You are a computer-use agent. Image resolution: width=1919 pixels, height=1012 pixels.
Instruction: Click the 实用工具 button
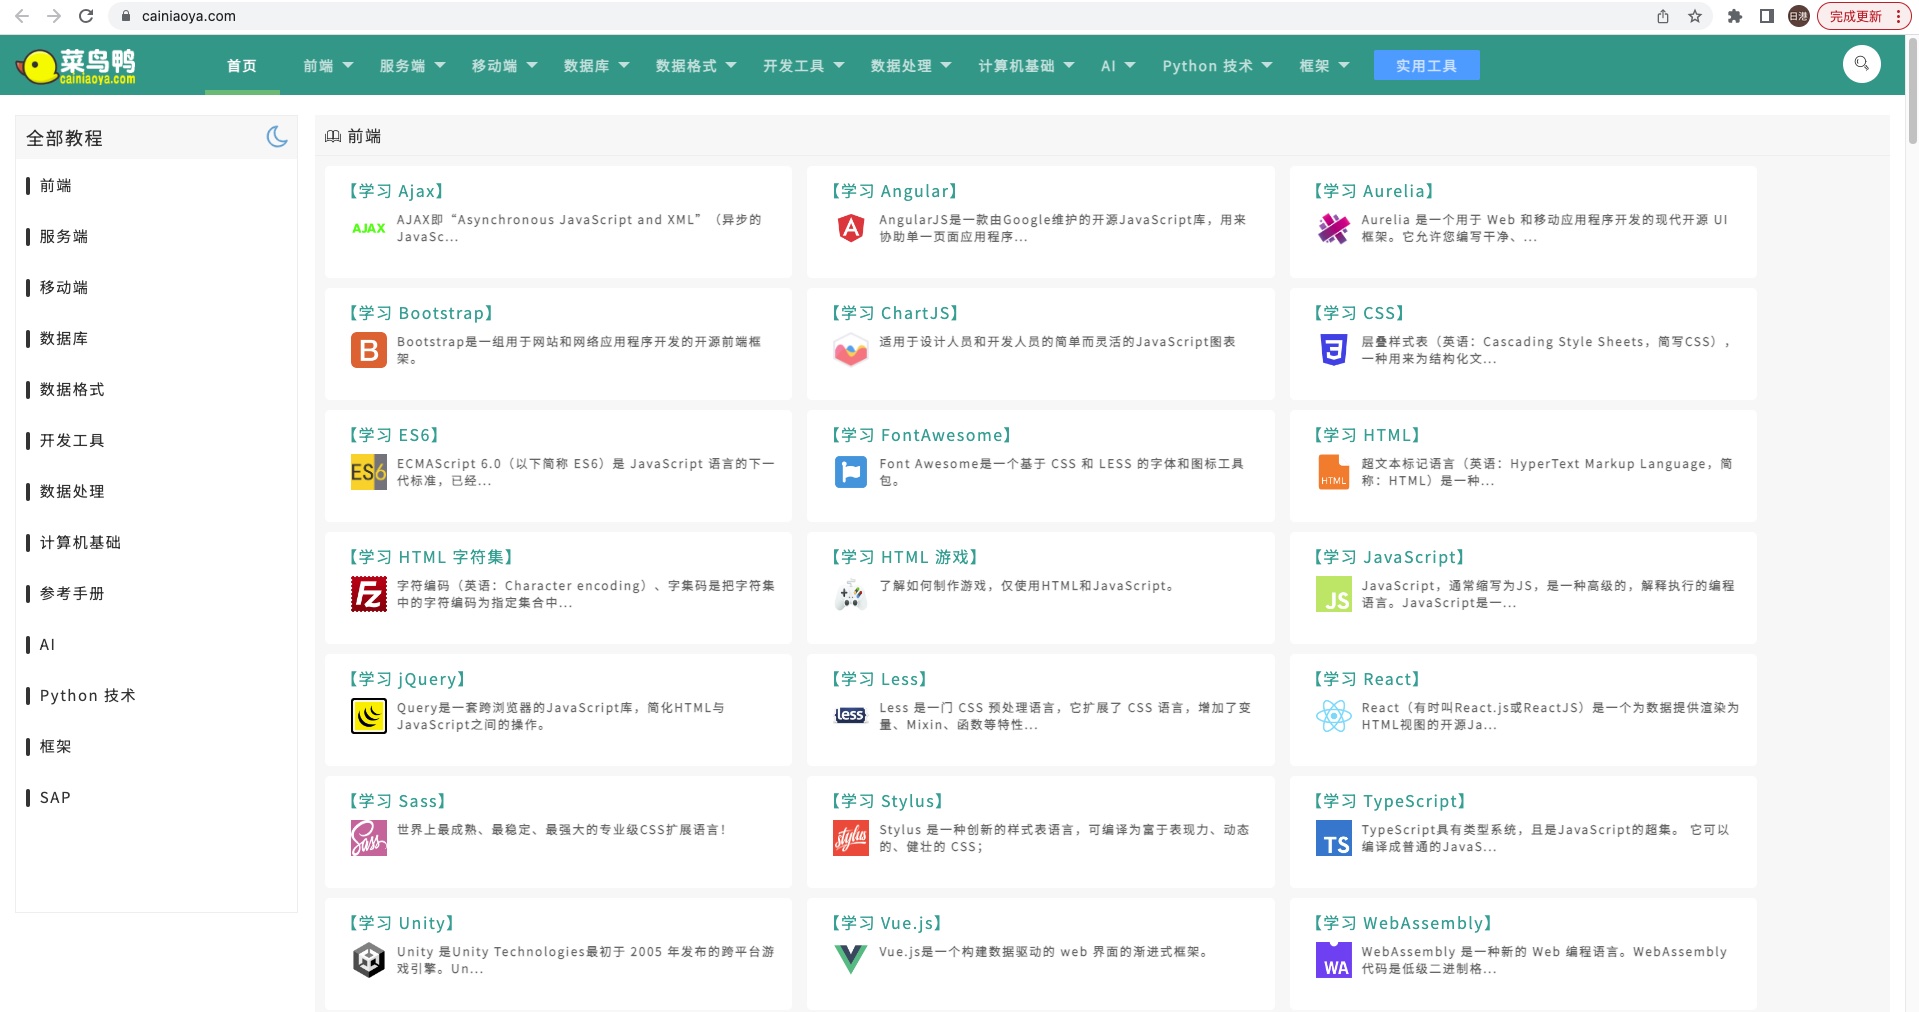[x=1426, y=65]
